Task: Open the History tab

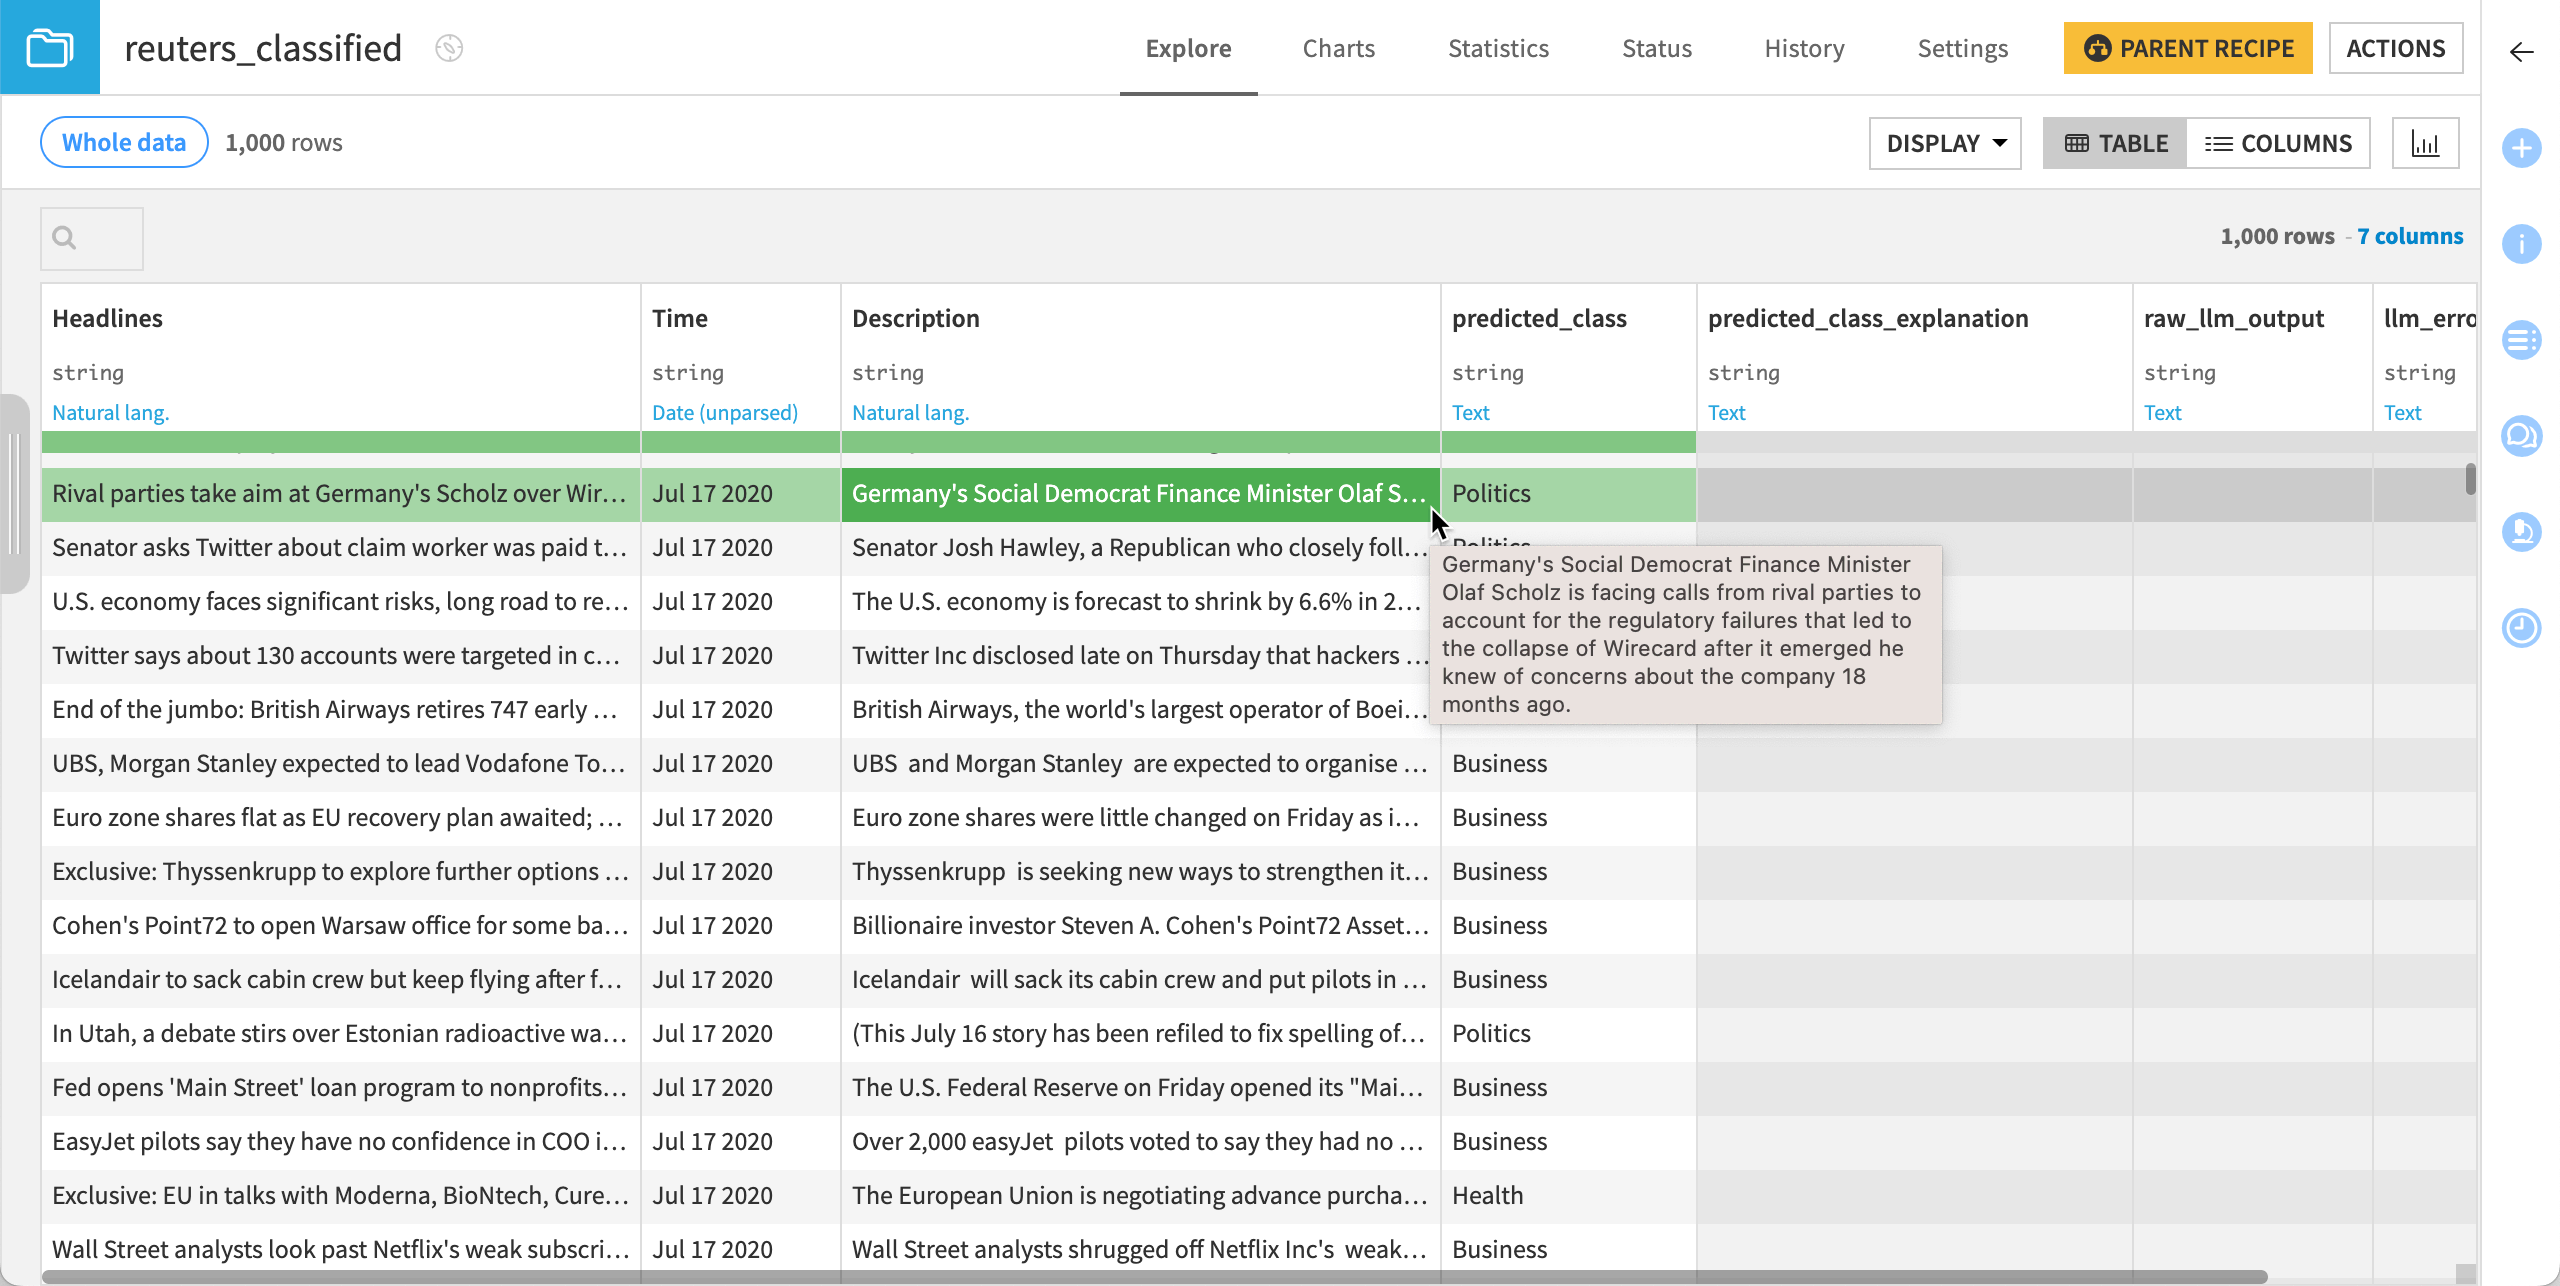Action: tap(1804, 48)
